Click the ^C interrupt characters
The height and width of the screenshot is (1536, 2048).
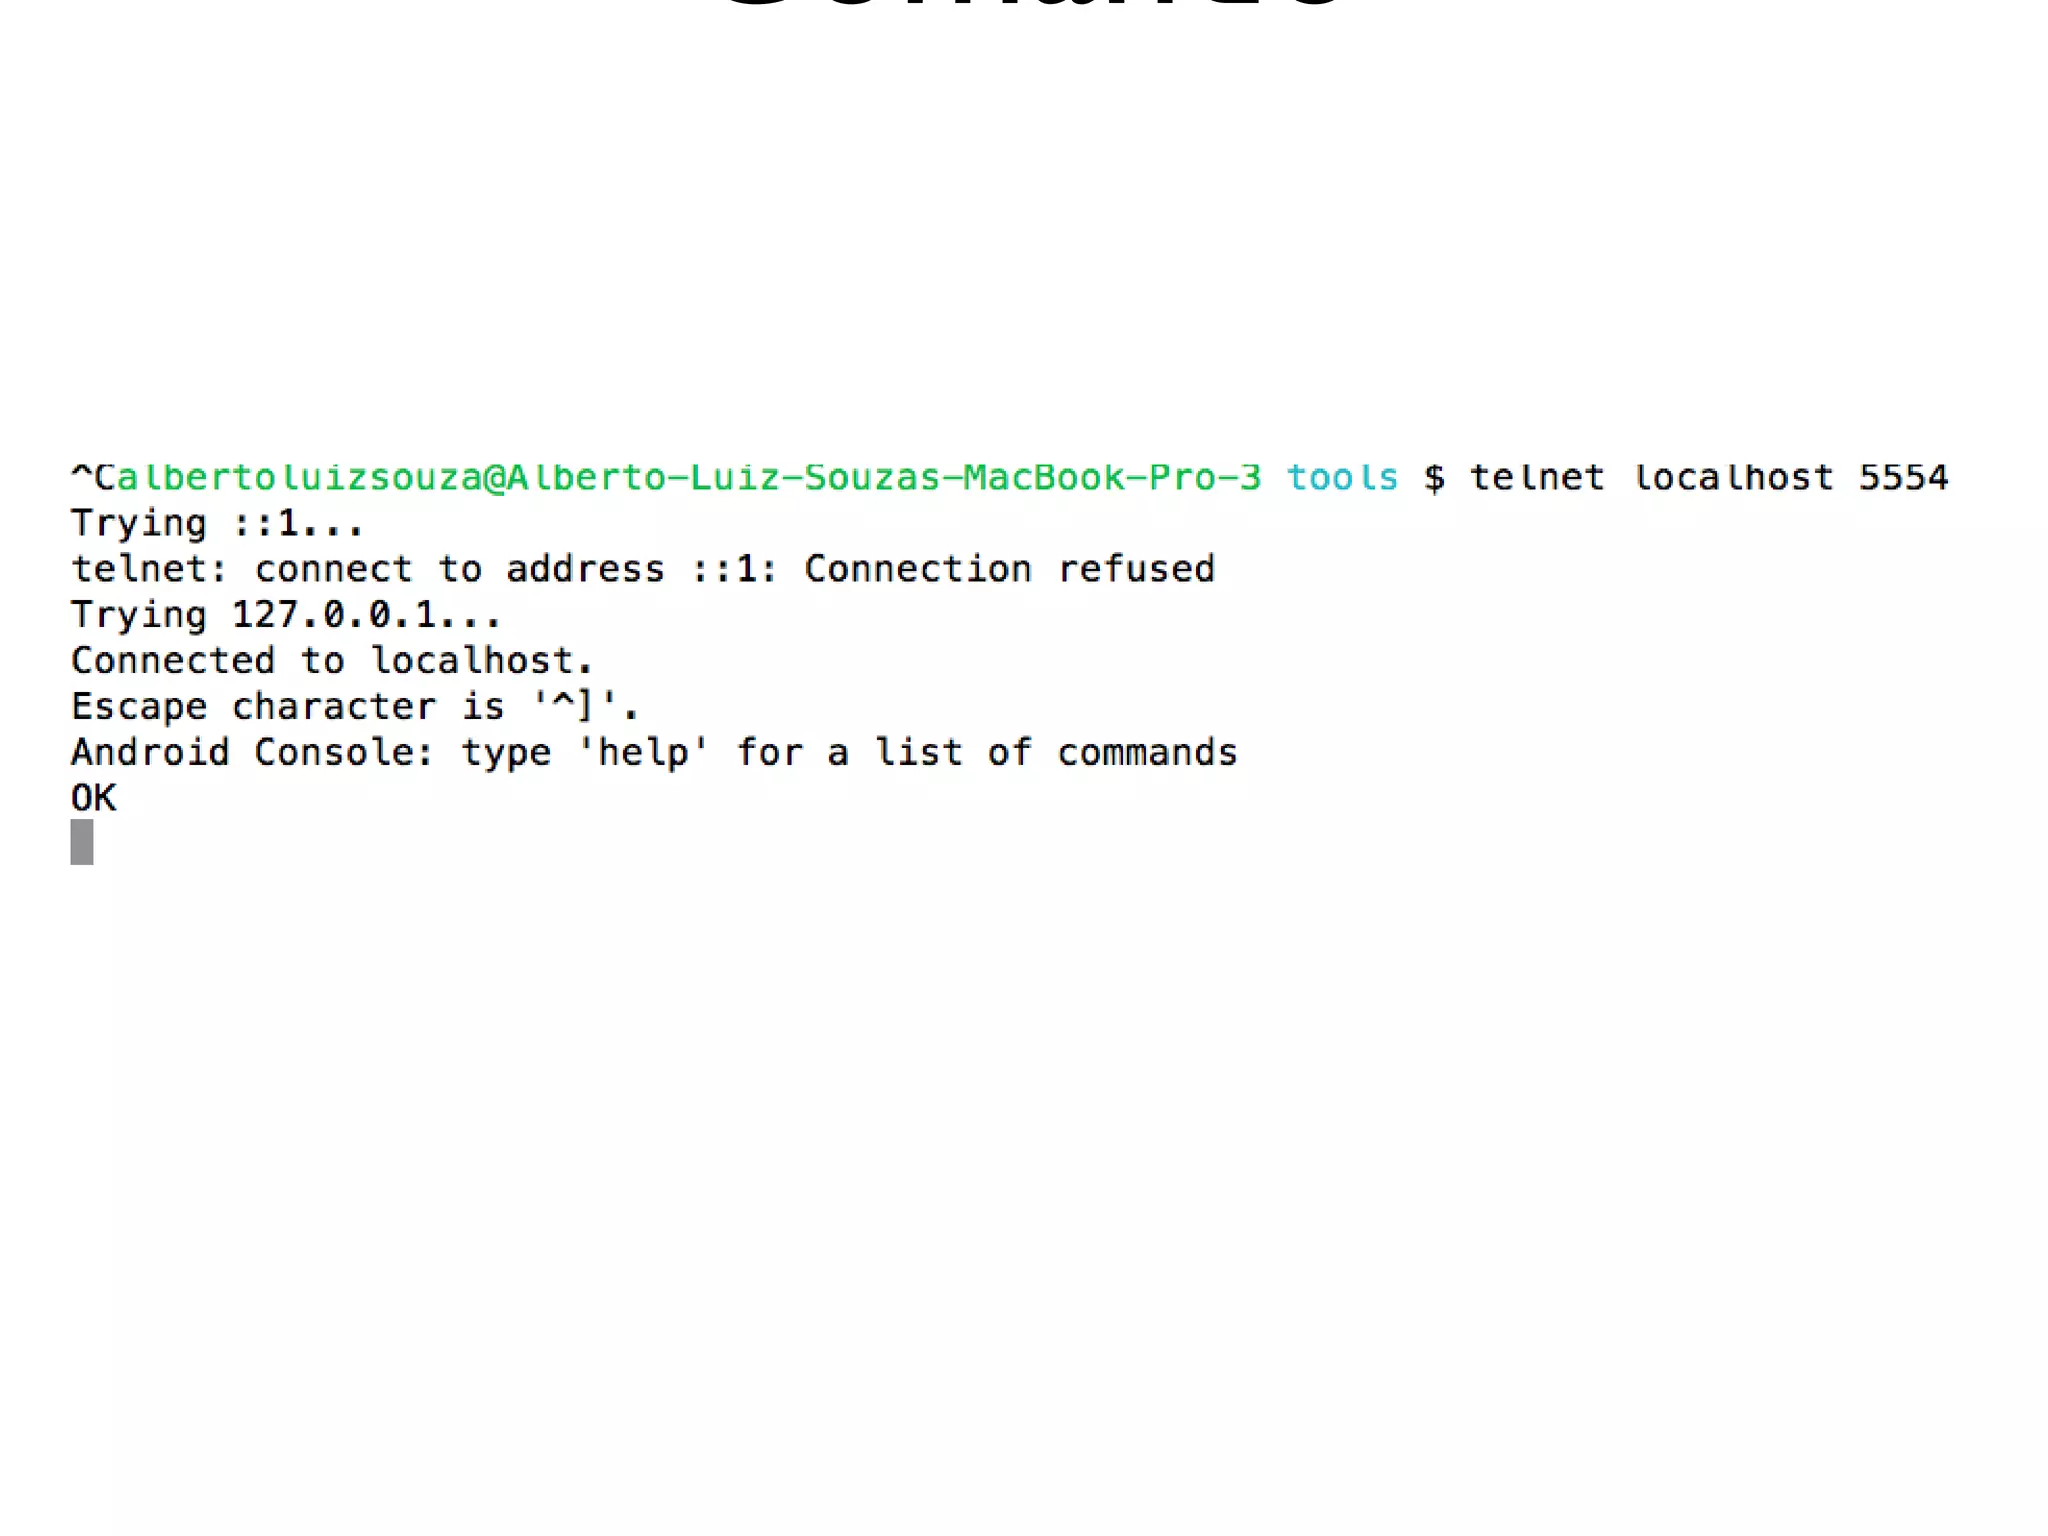tap(93, 477)
